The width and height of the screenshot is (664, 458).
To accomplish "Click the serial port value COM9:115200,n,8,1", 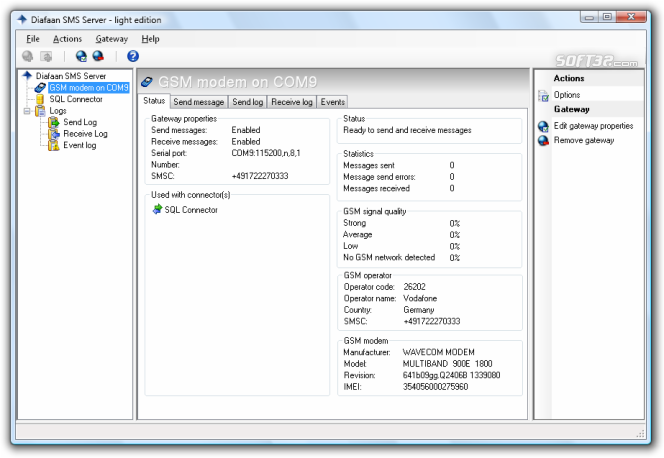I will pos(266,153).
